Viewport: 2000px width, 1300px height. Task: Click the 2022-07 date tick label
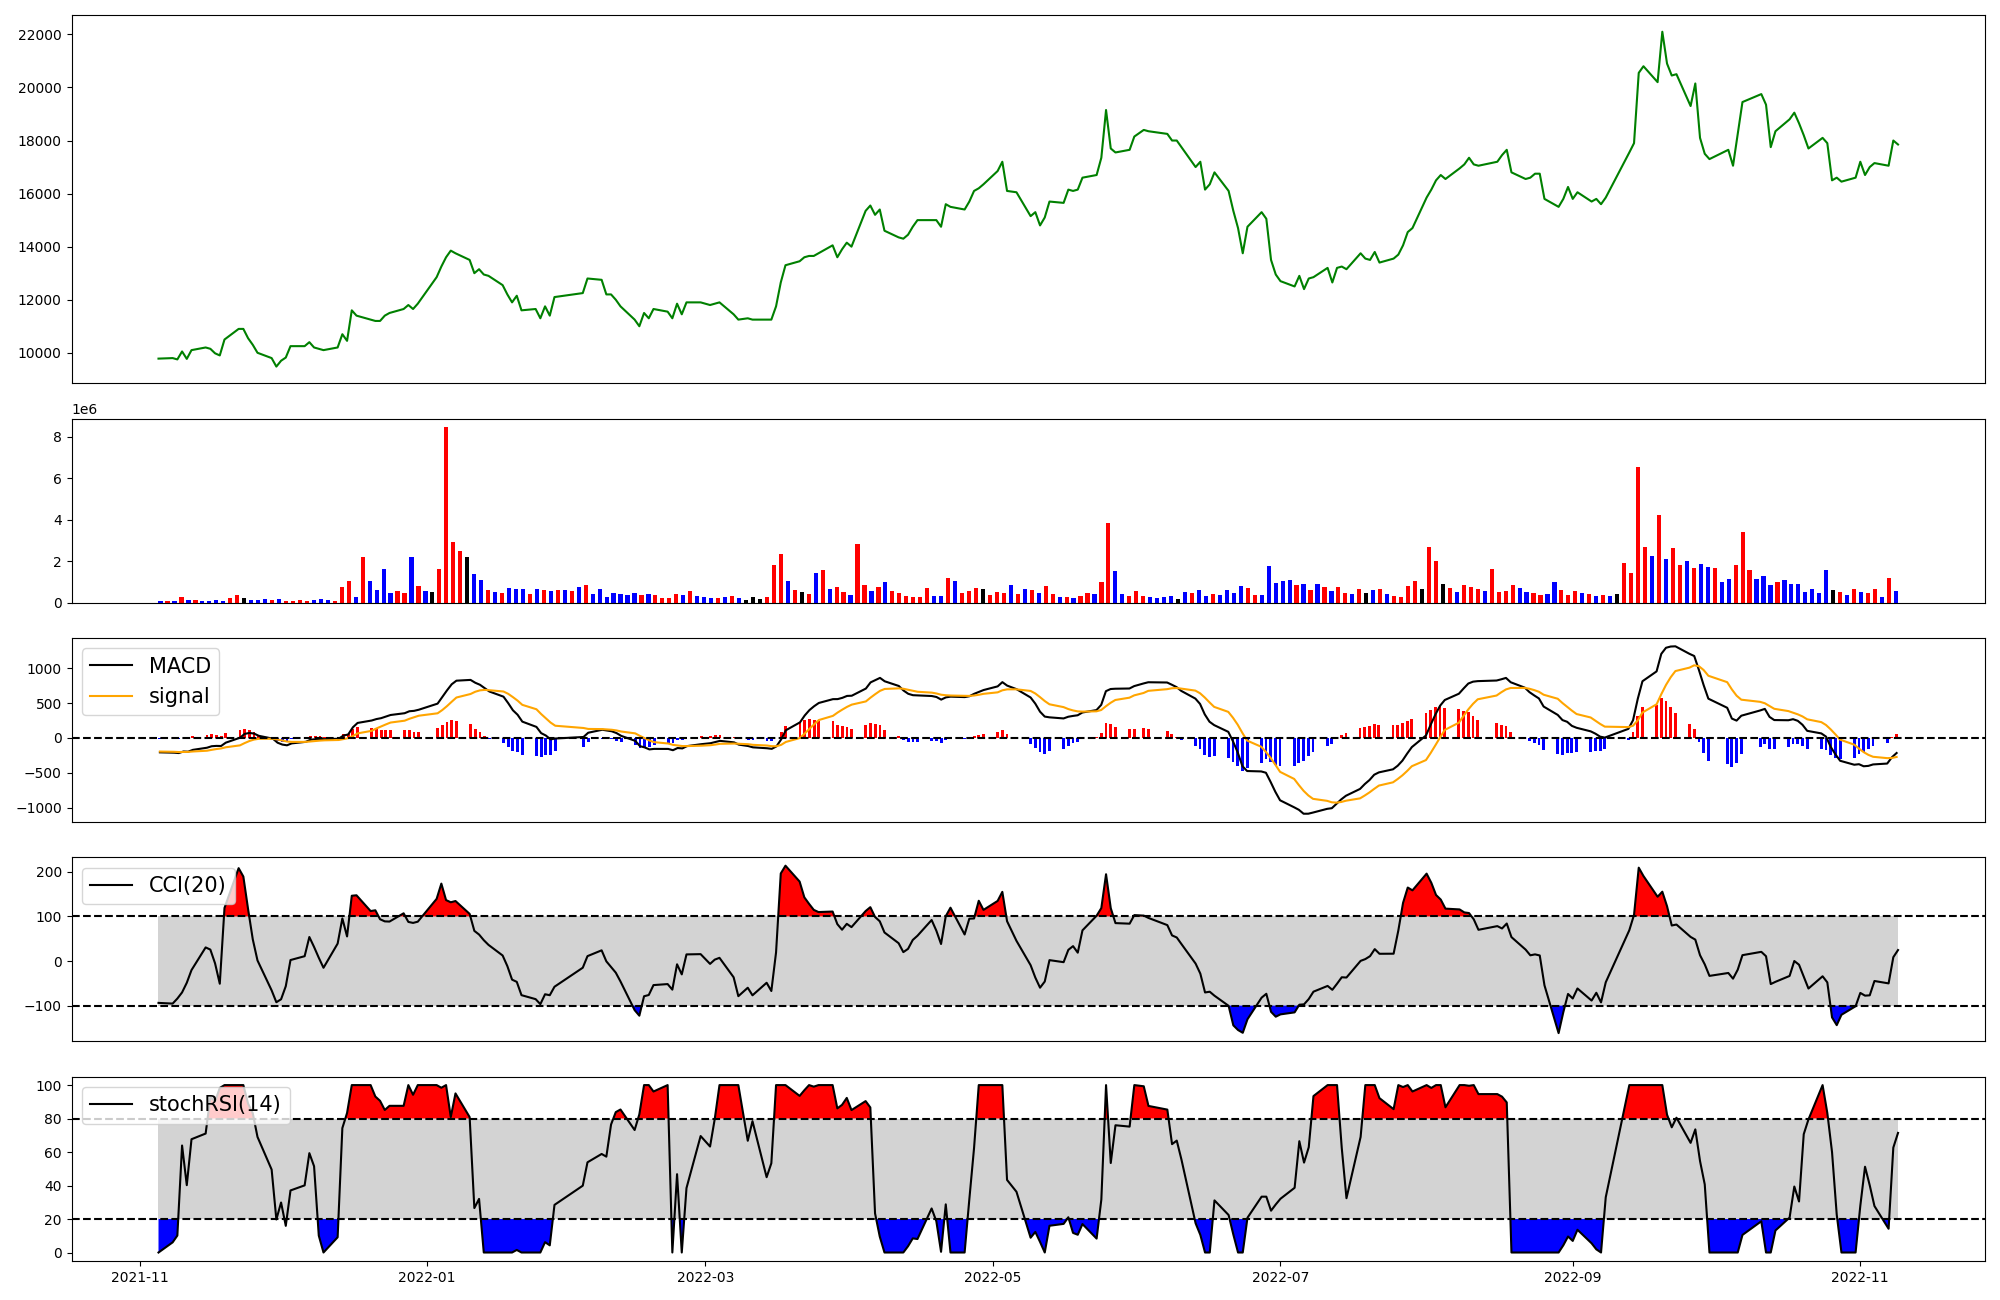pos(1281,1277)
